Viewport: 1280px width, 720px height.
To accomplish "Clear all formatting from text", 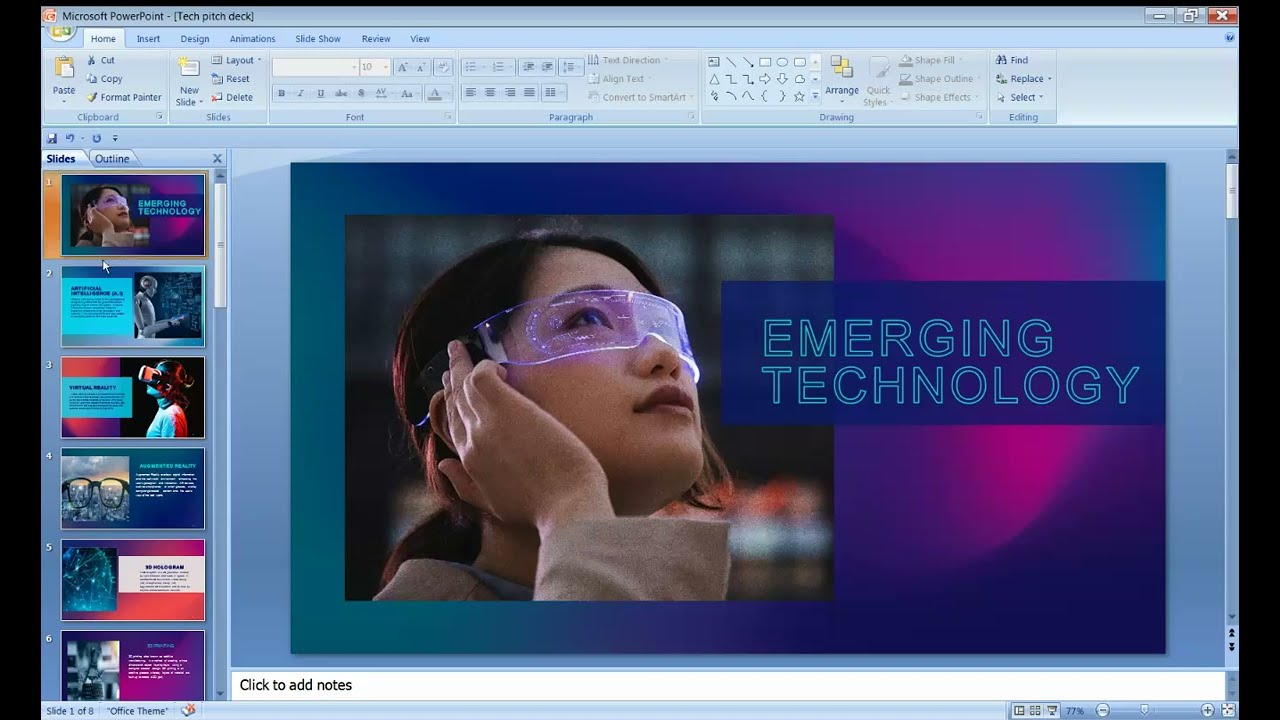I will coord(443,67).
